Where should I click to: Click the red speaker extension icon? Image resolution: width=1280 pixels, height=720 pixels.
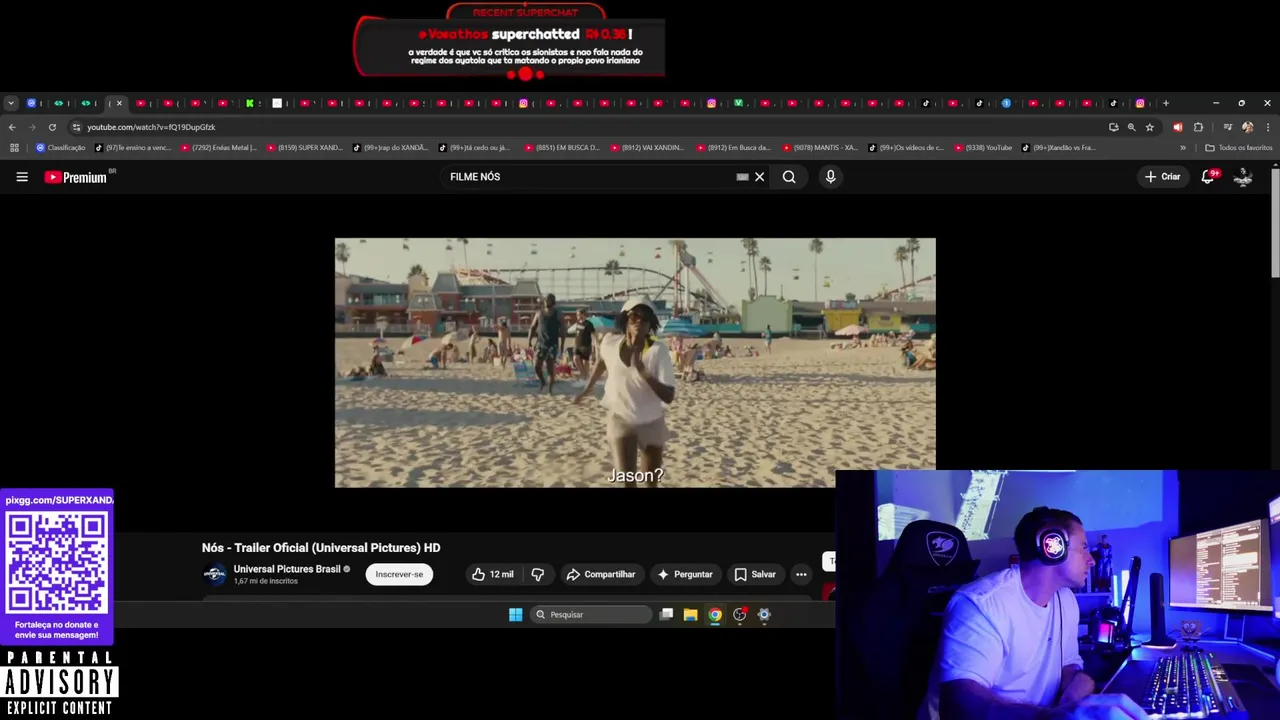coord(1177,127)
